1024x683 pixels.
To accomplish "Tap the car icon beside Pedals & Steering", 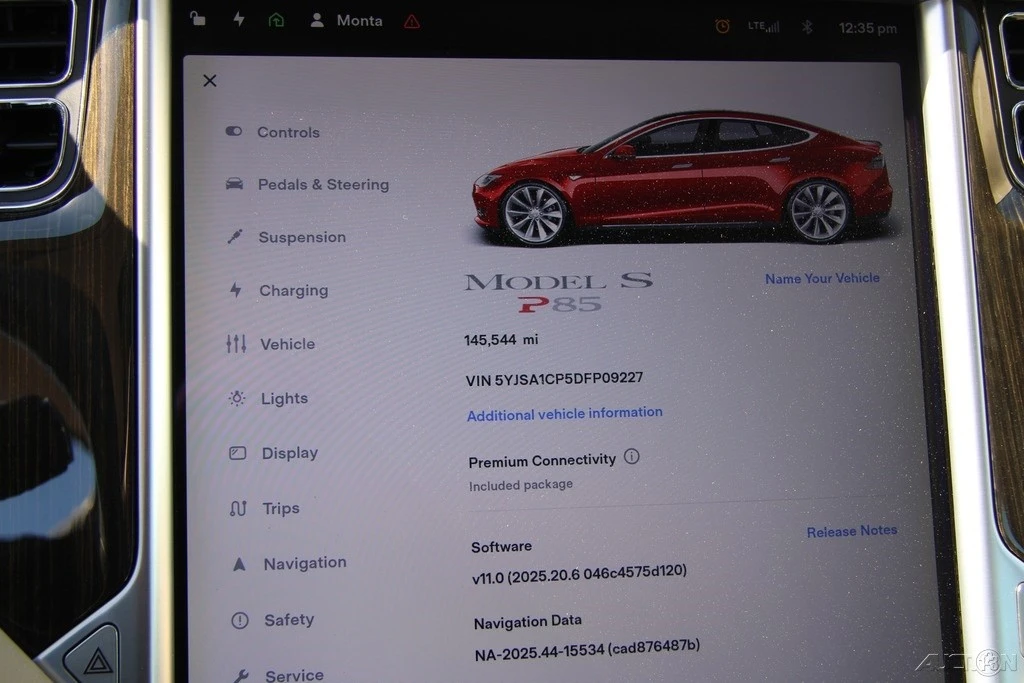I will tap(234, 184).
